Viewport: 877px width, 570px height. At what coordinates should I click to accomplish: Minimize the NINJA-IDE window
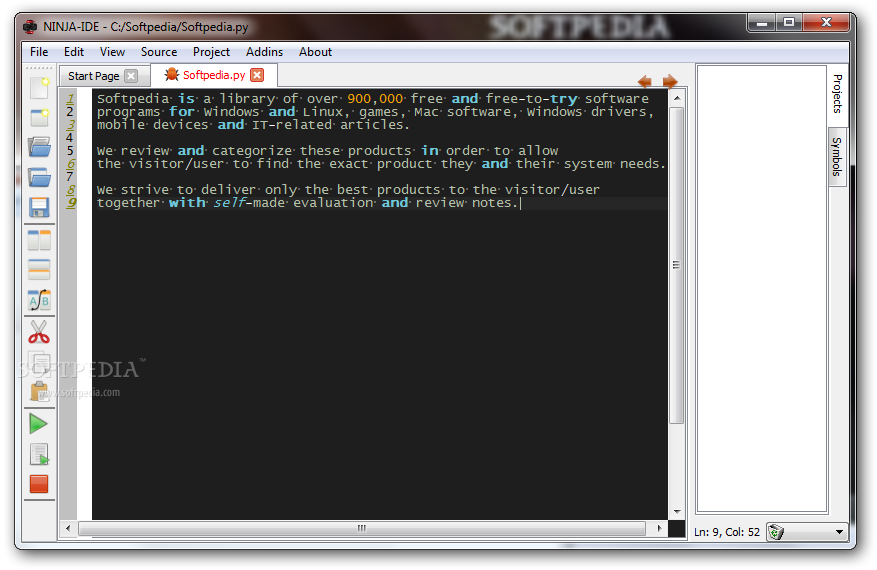761,23
